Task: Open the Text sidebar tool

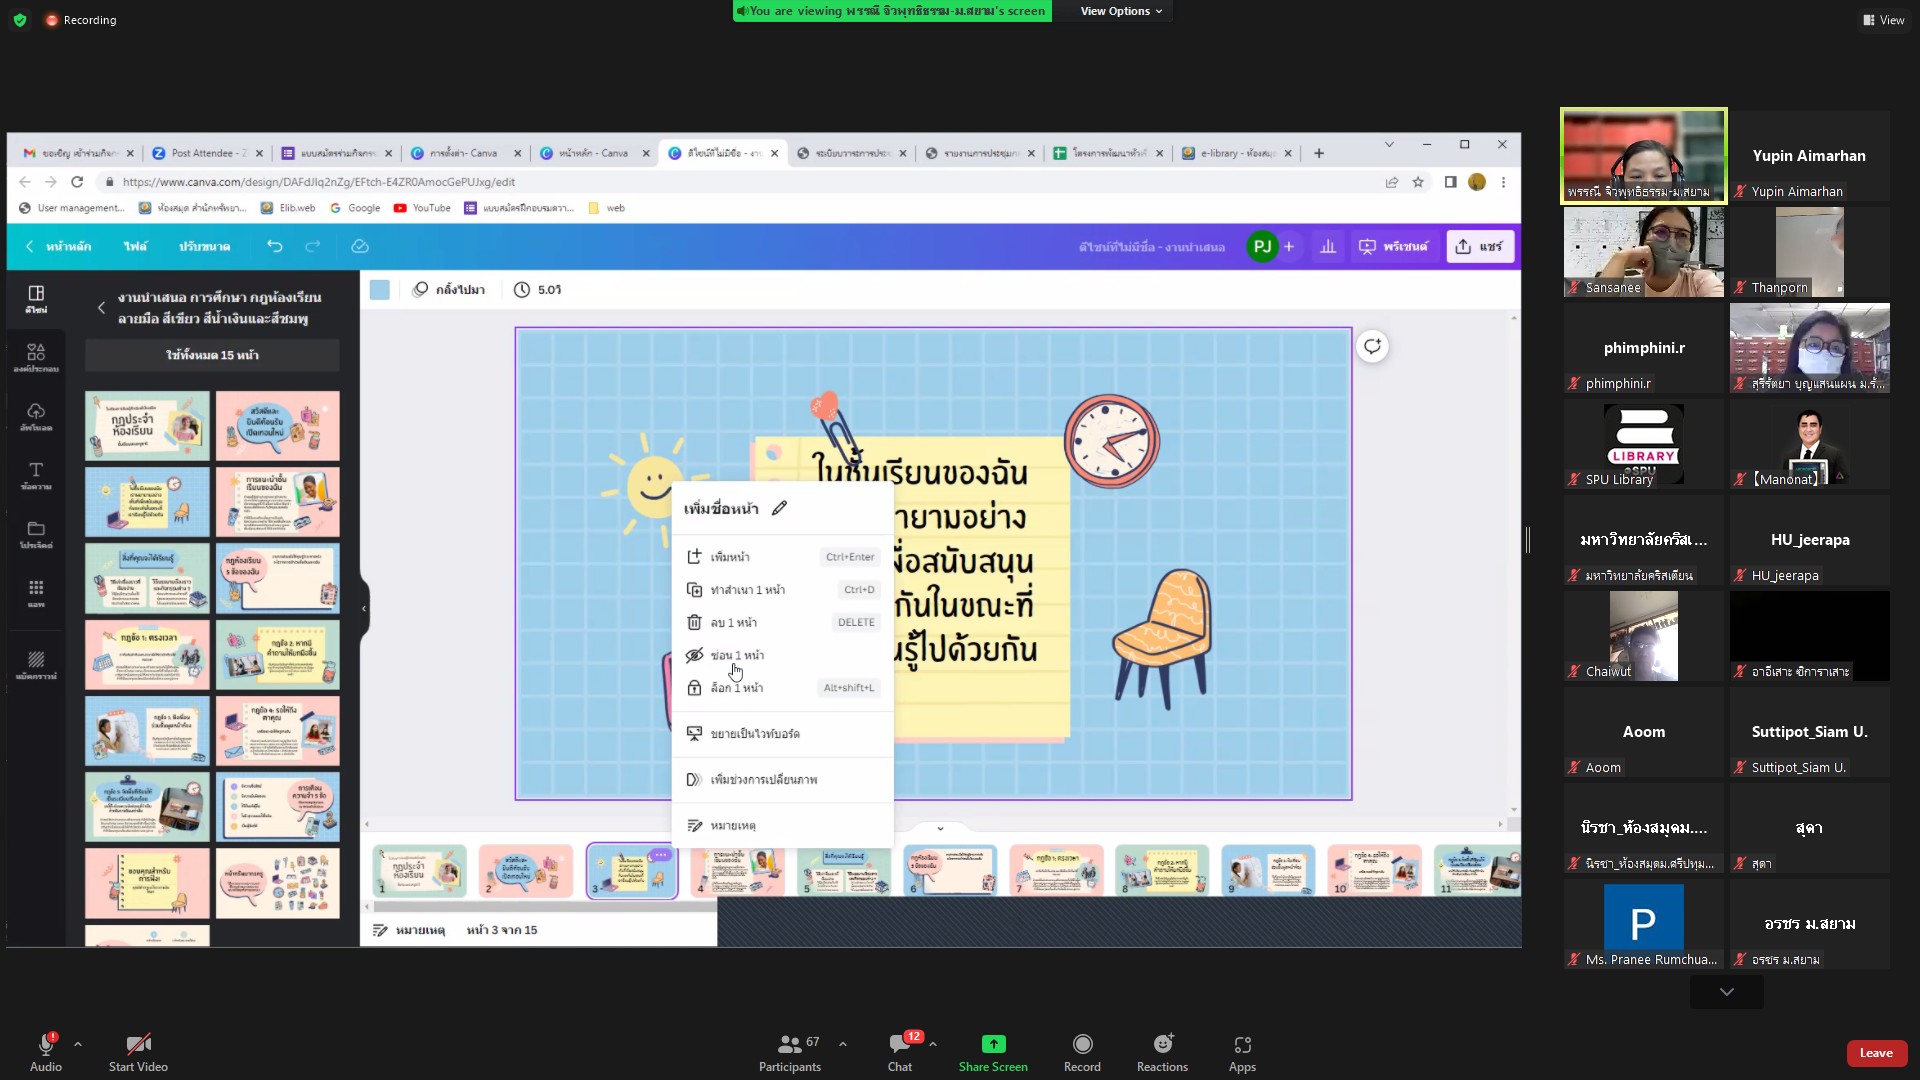Action: pos(36,475)
